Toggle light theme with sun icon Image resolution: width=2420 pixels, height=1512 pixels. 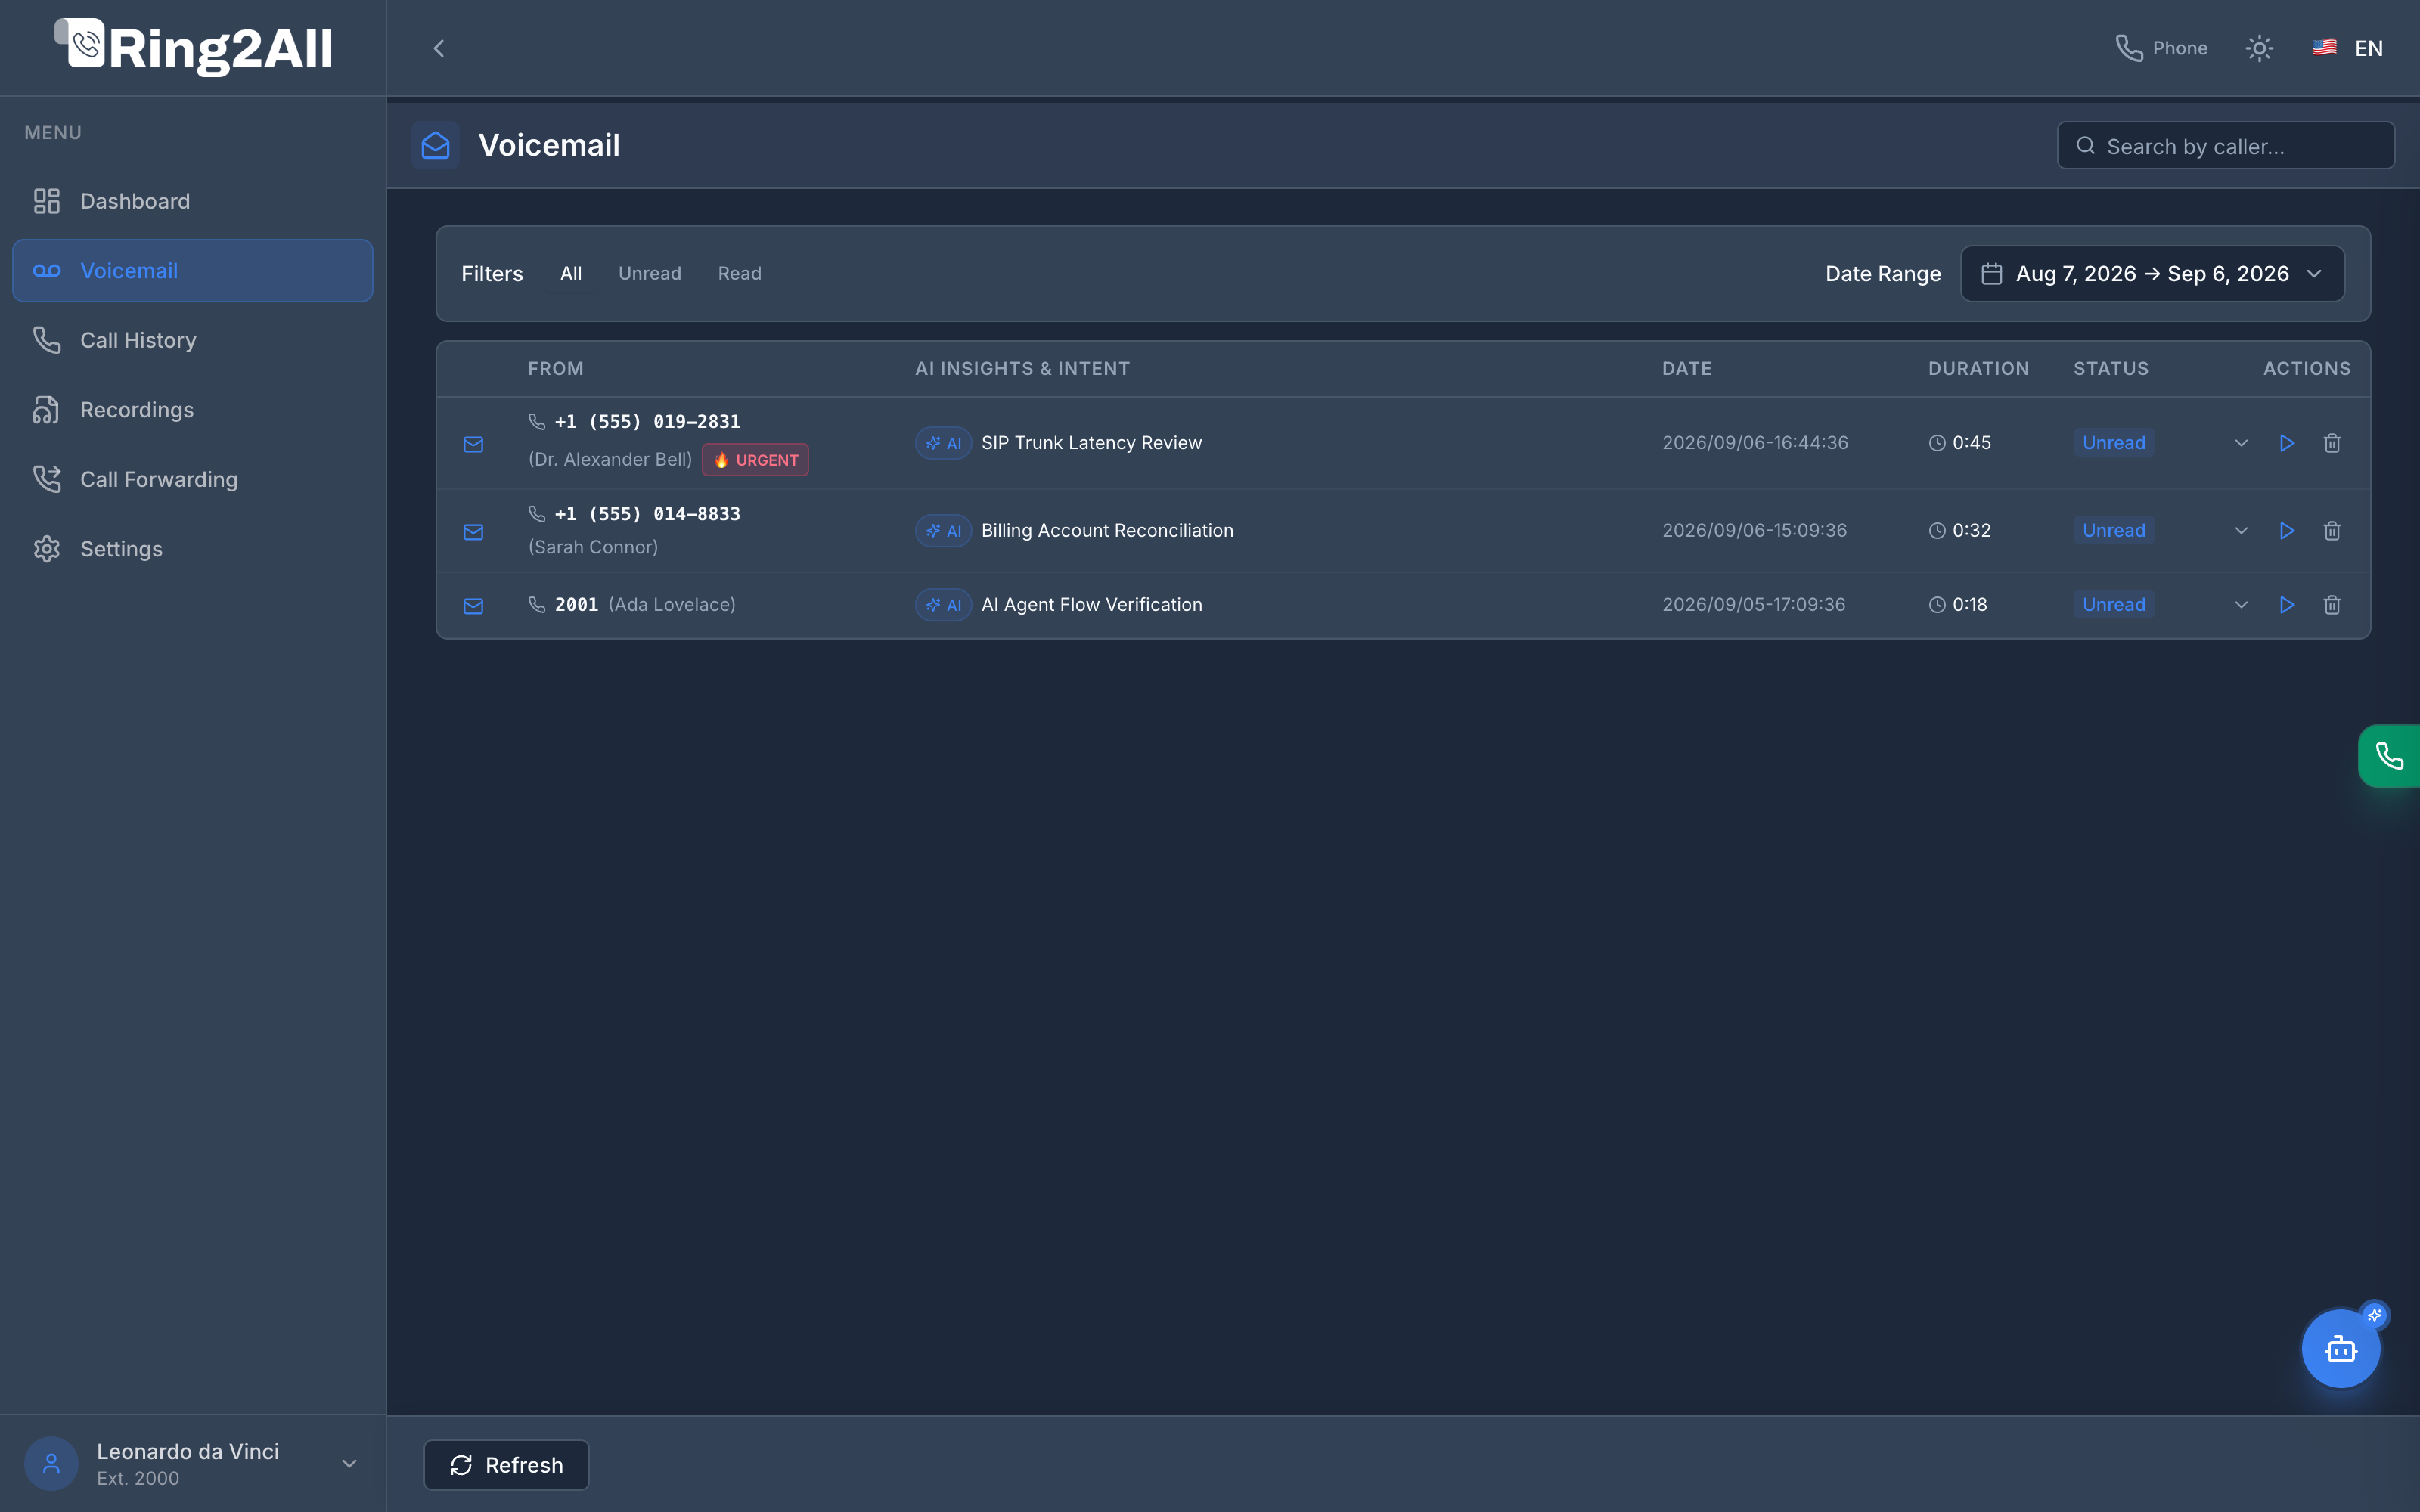(x=2259, y=48)
